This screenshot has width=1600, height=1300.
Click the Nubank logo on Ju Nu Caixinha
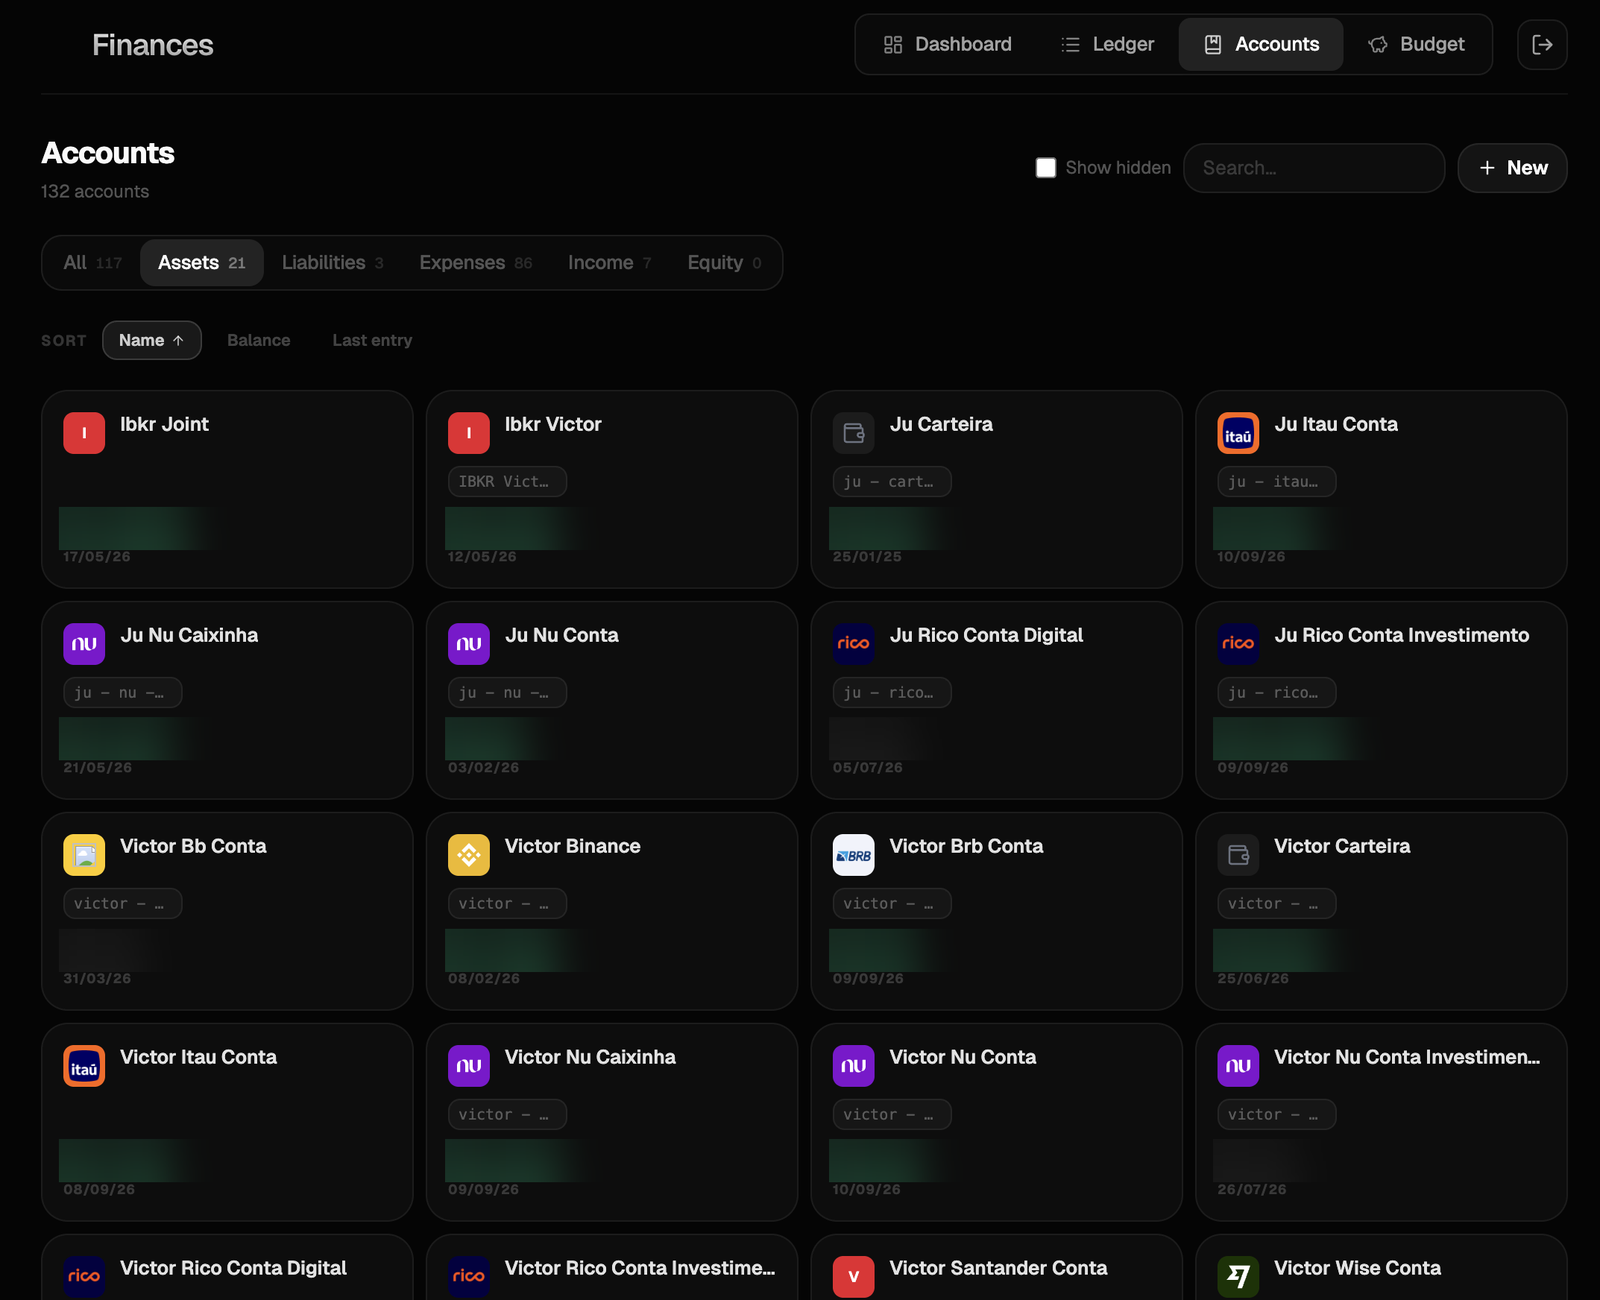click(x=84, y=644)
